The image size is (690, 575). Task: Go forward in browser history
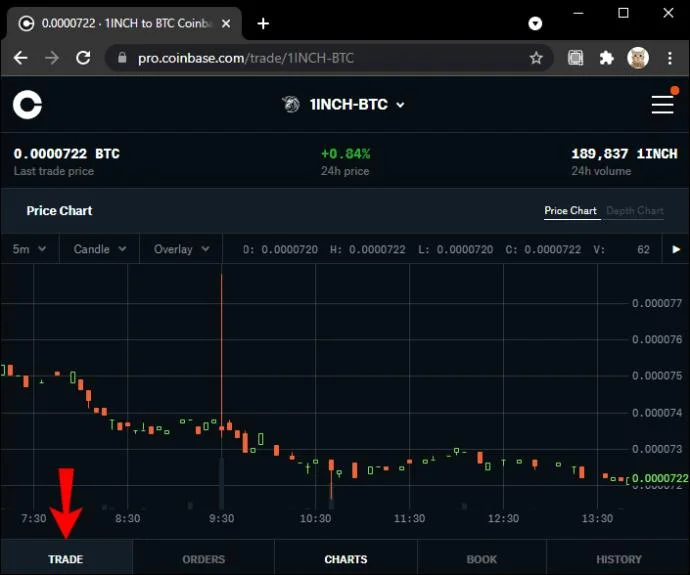point(52,58)
